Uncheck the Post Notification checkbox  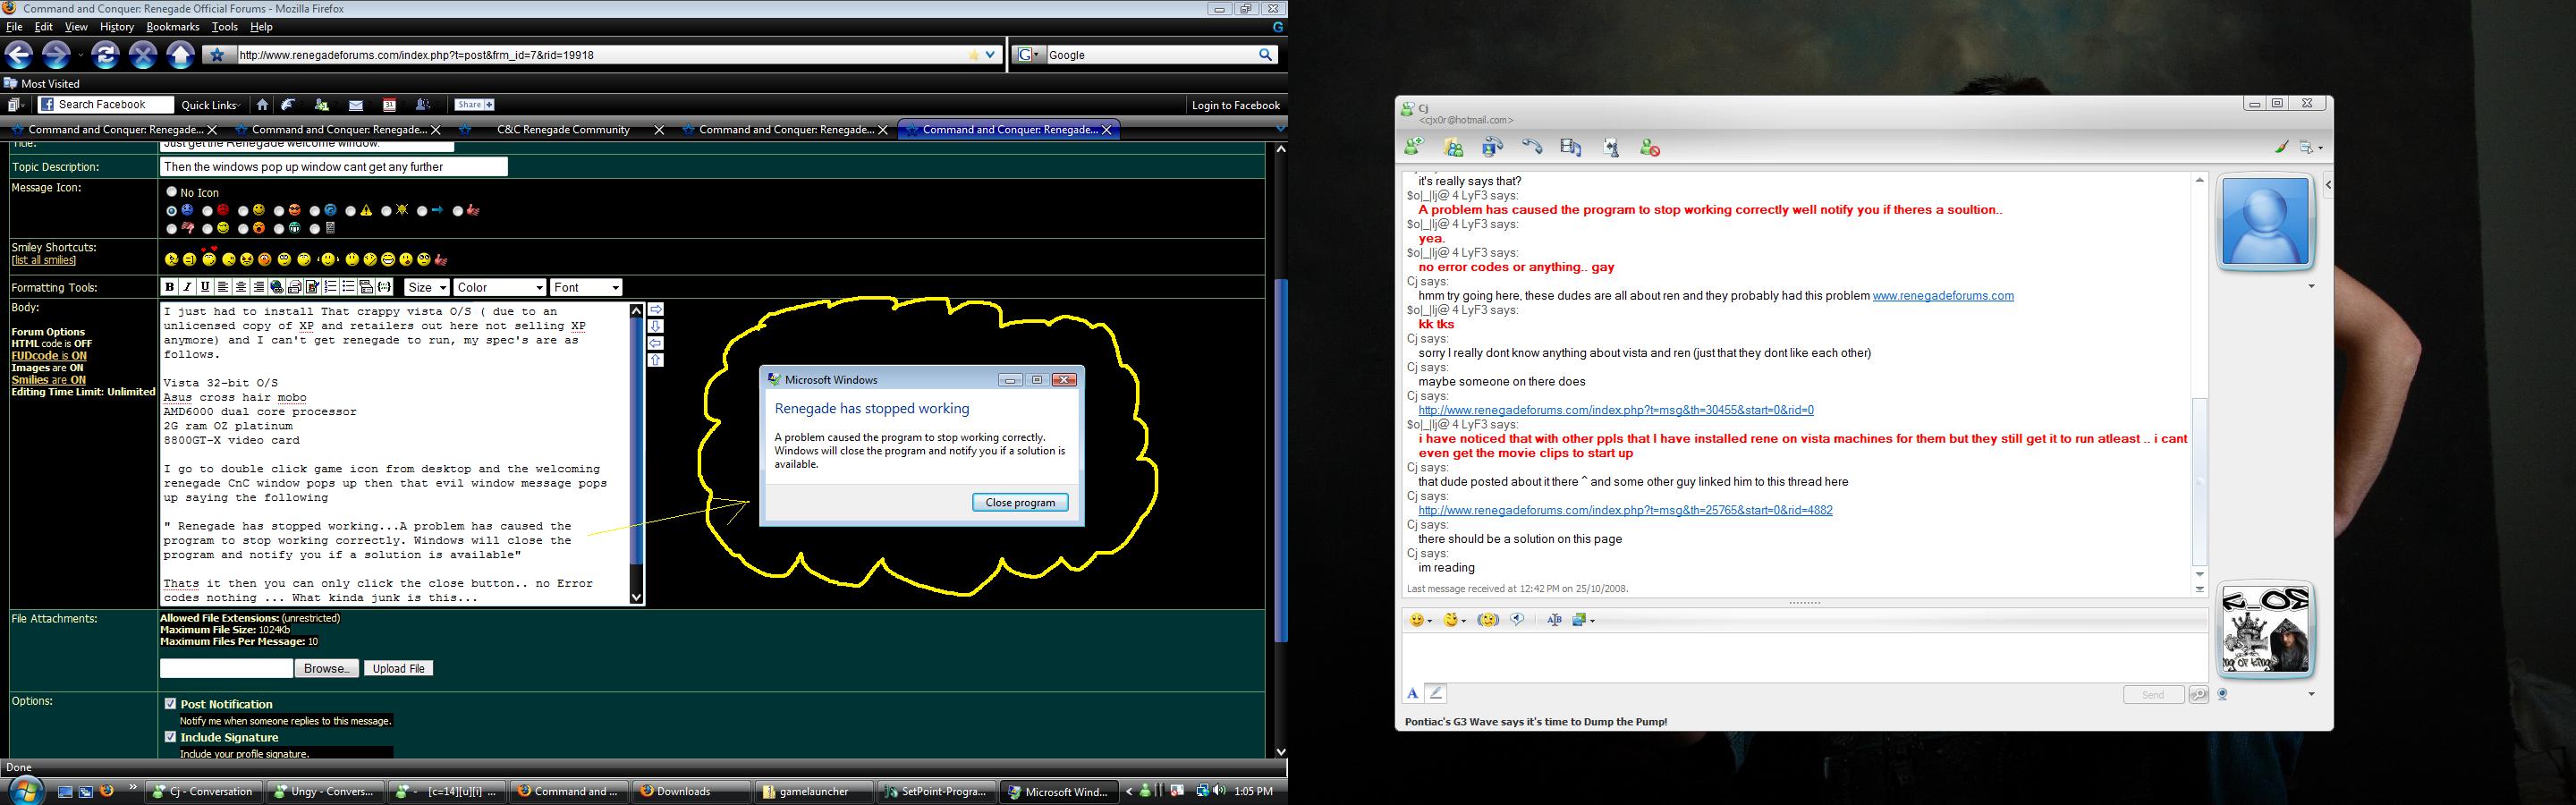pos(170,704)
